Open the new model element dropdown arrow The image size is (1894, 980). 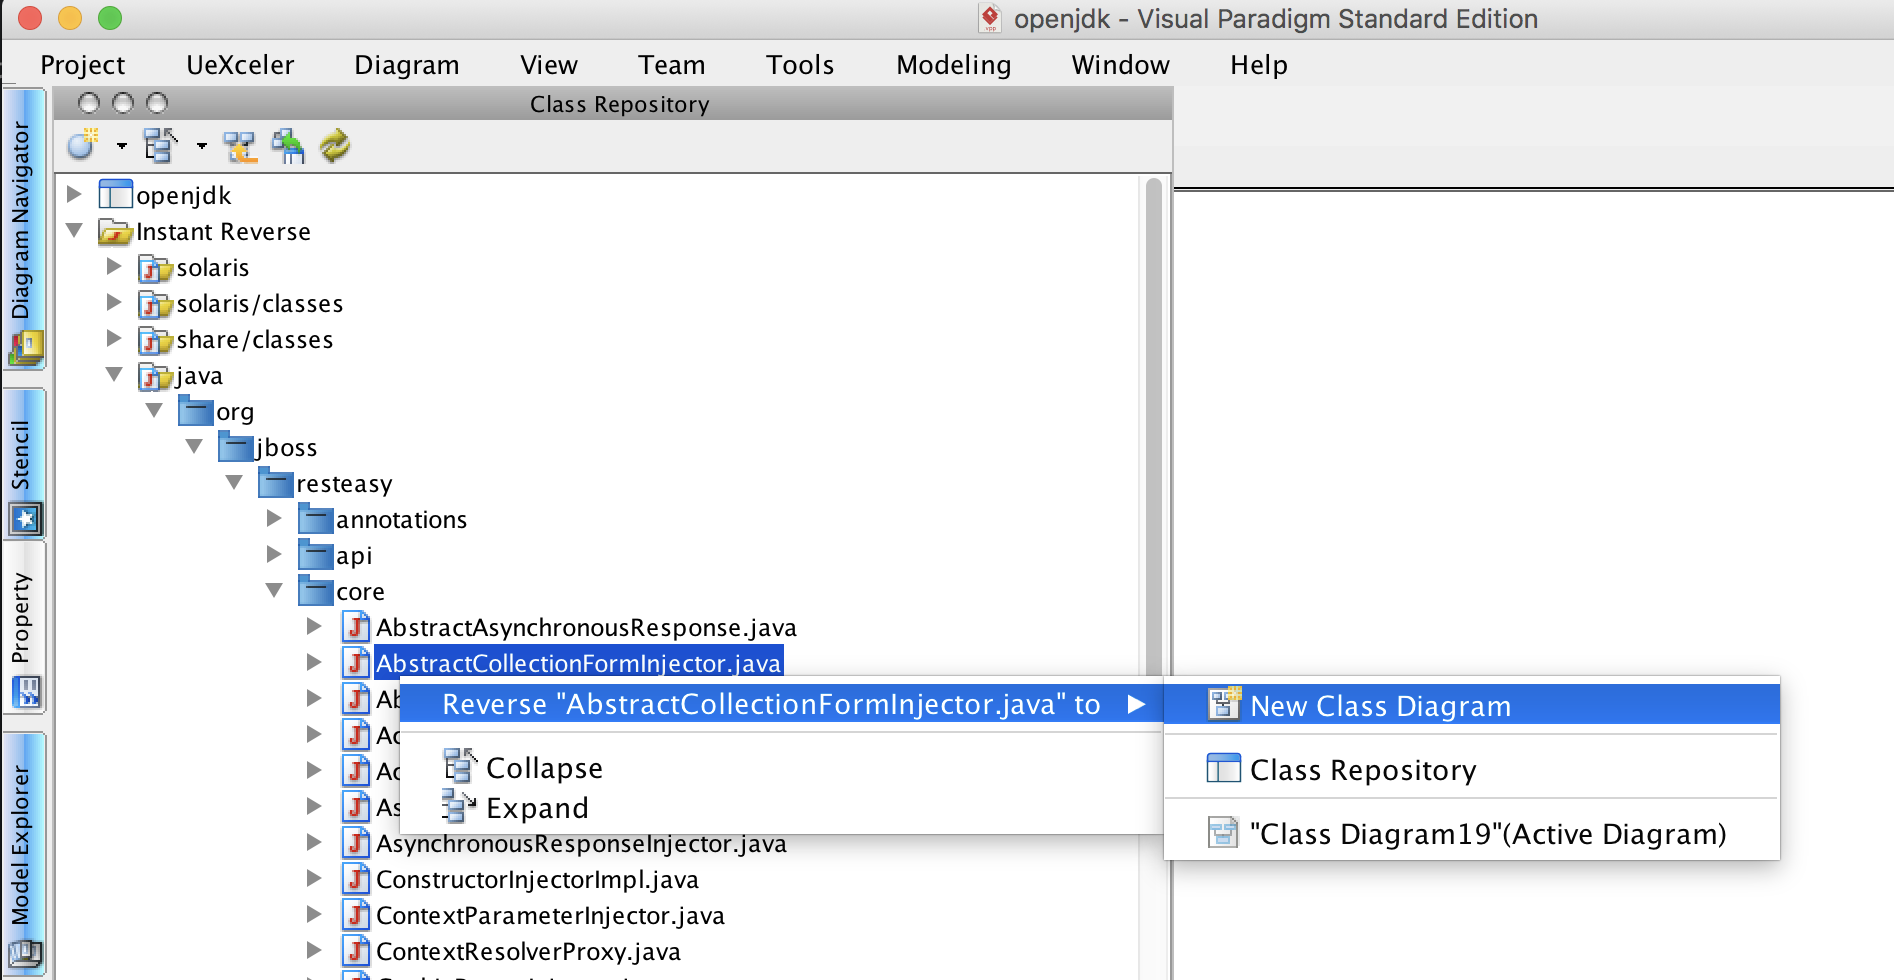[x=122, y=146]
